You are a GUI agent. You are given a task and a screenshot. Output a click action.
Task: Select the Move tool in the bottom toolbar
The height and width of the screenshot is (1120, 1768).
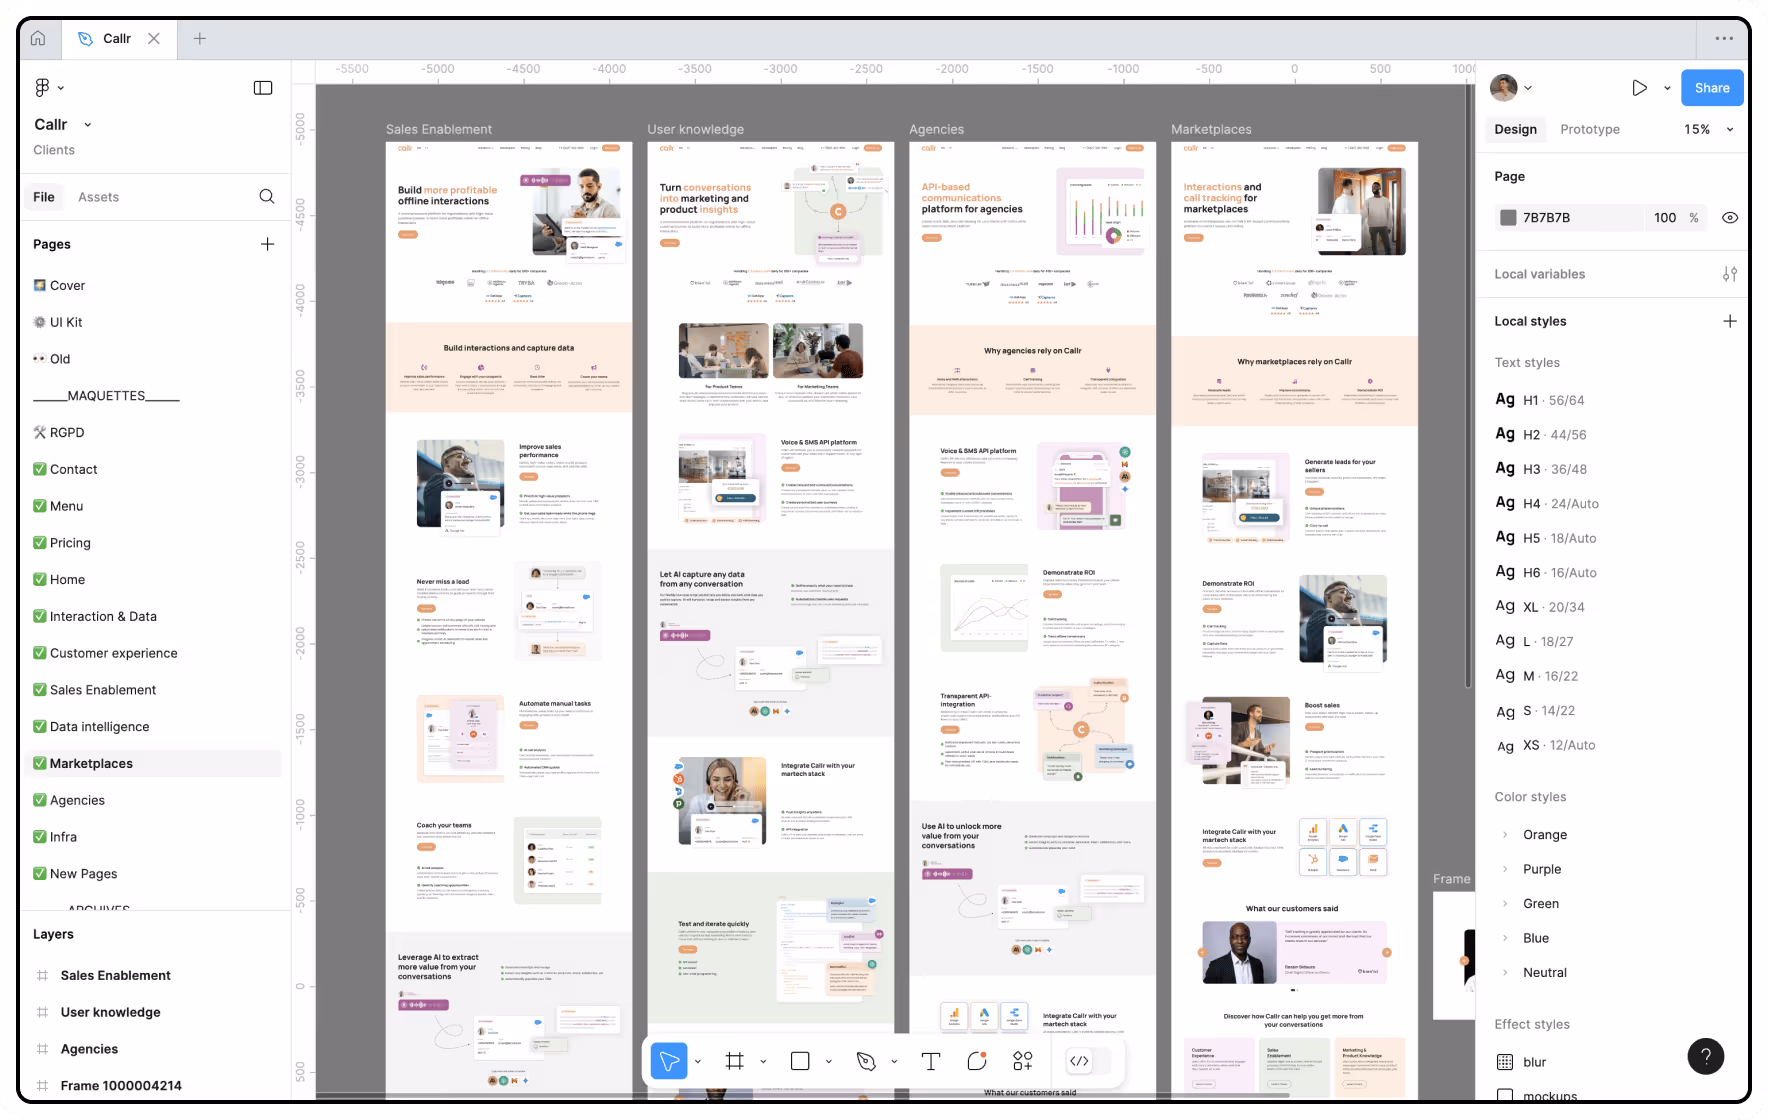coord(669,1061)
